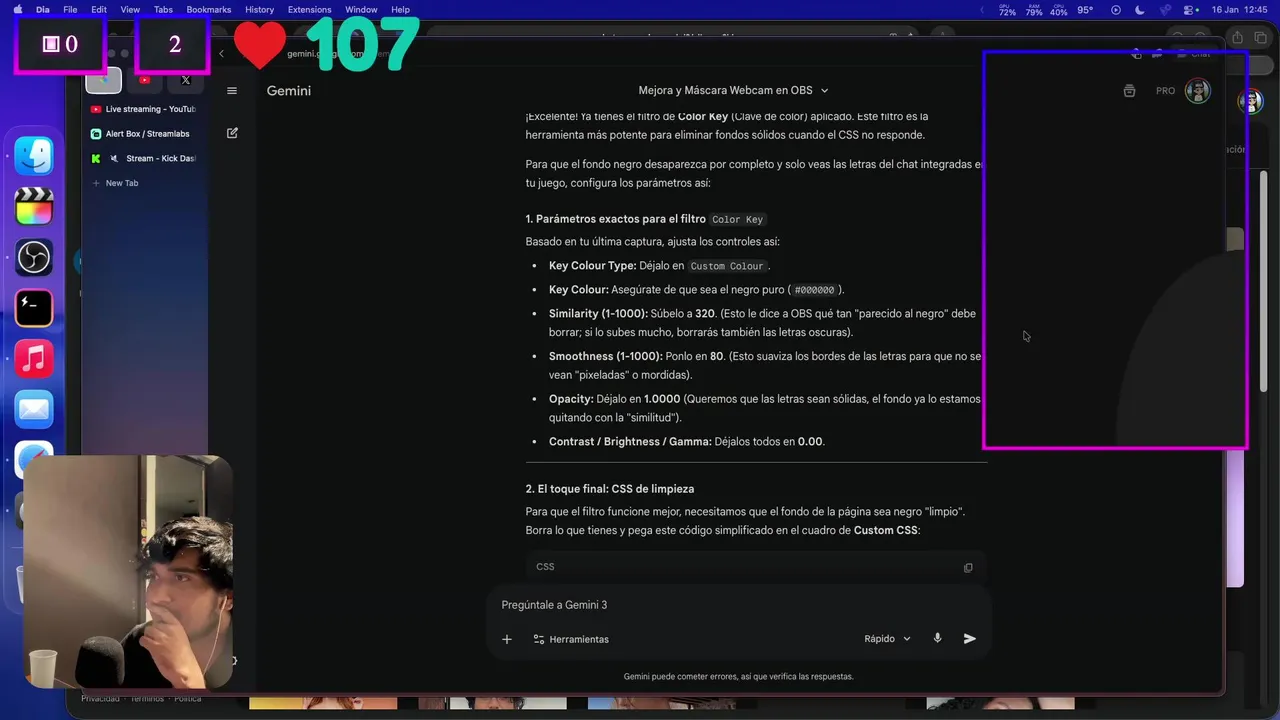
Task: Send the message with arrow icon
Action: [969, 638]
